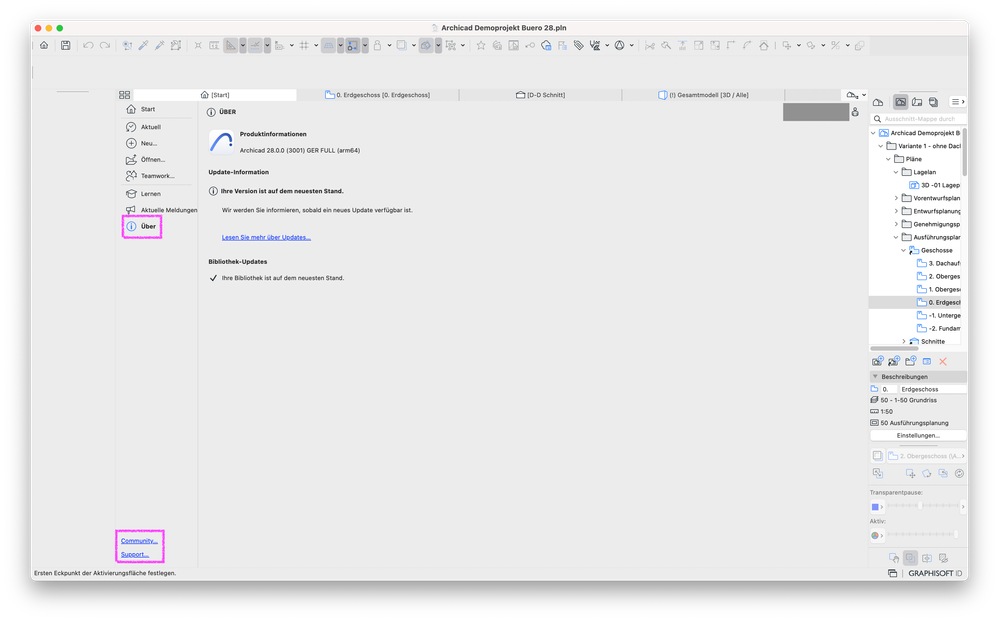Collapse the Variante 1 folder in navigator

[x=881, y=146]
